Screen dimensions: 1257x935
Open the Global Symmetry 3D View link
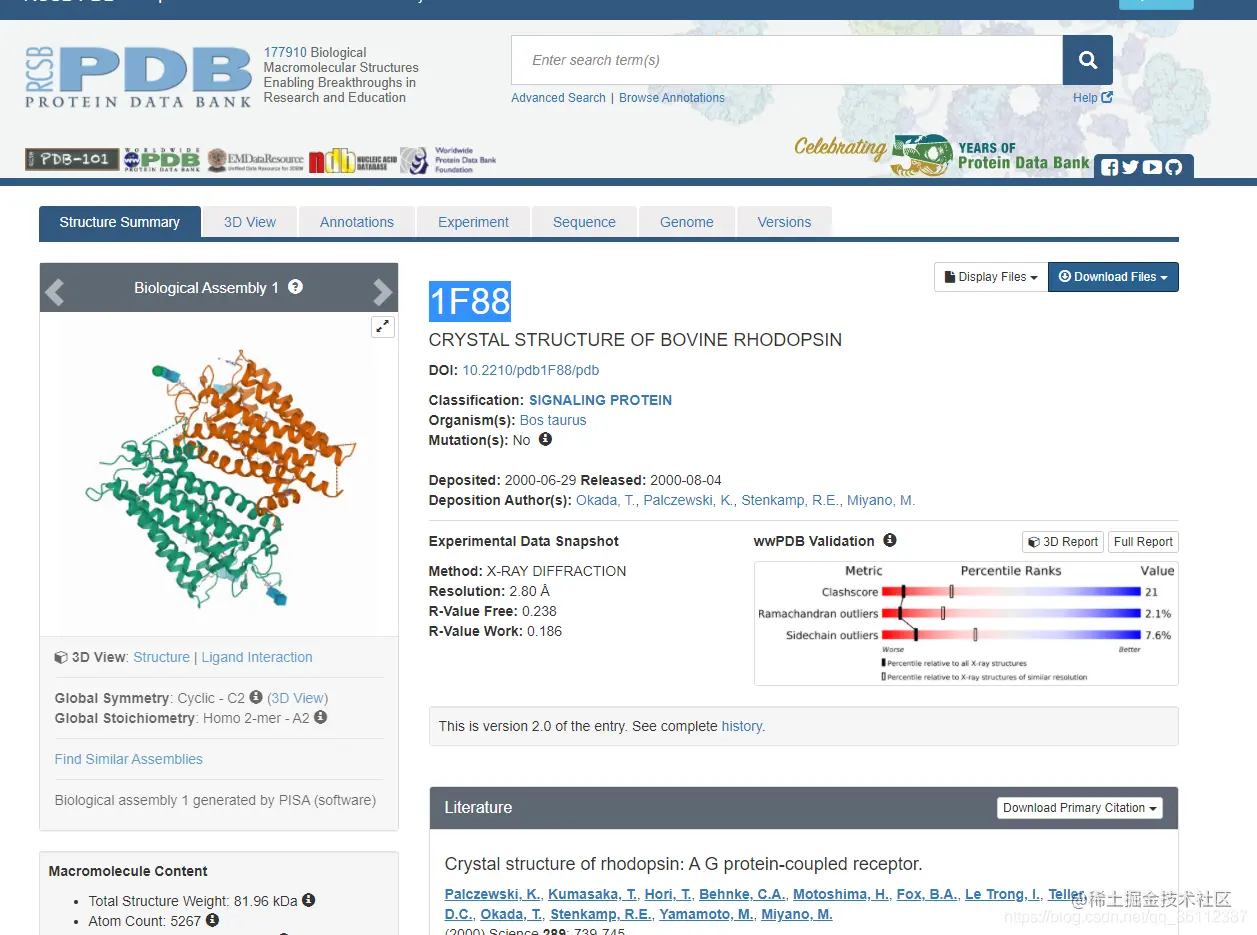297,698
